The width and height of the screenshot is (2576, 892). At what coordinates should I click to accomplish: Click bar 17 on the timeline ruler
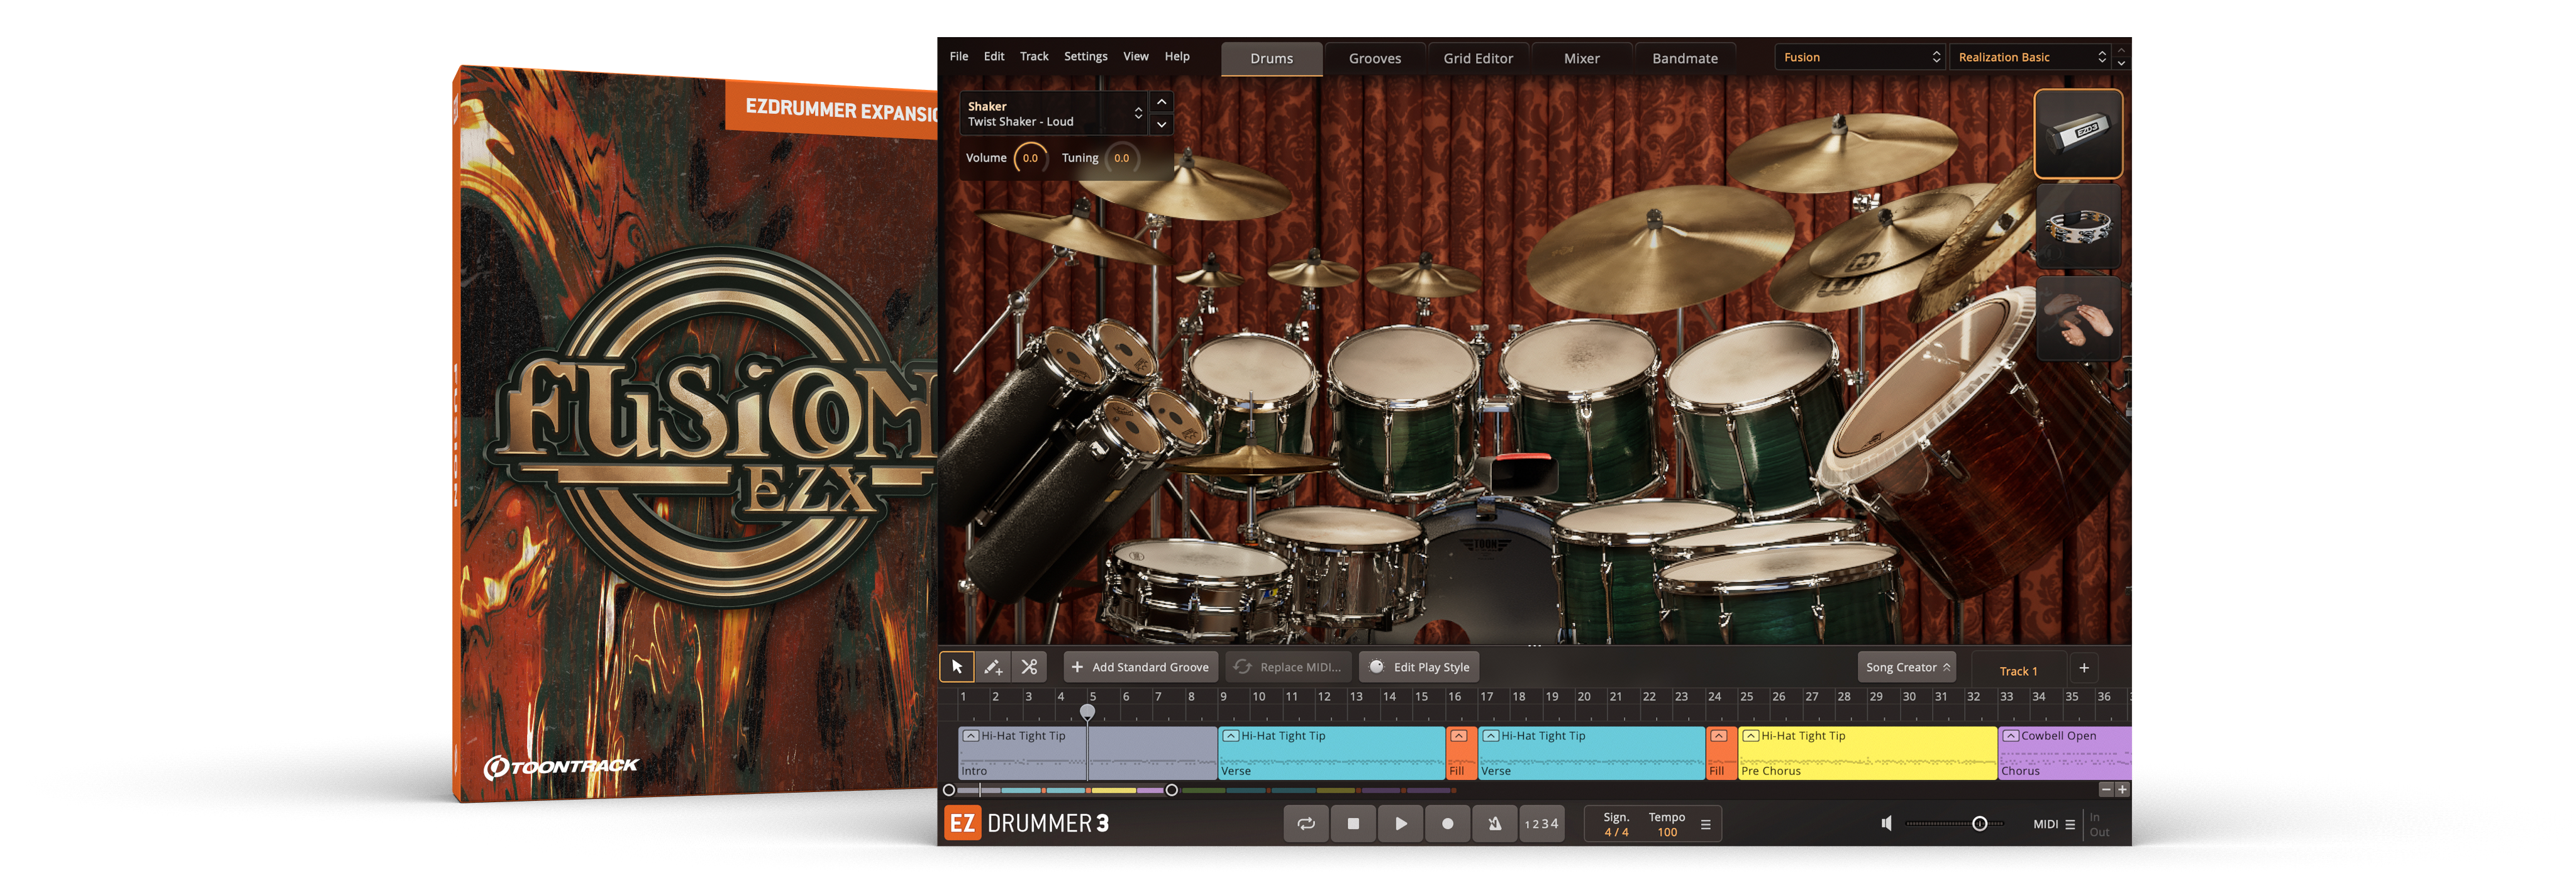tap(1487, 697)
